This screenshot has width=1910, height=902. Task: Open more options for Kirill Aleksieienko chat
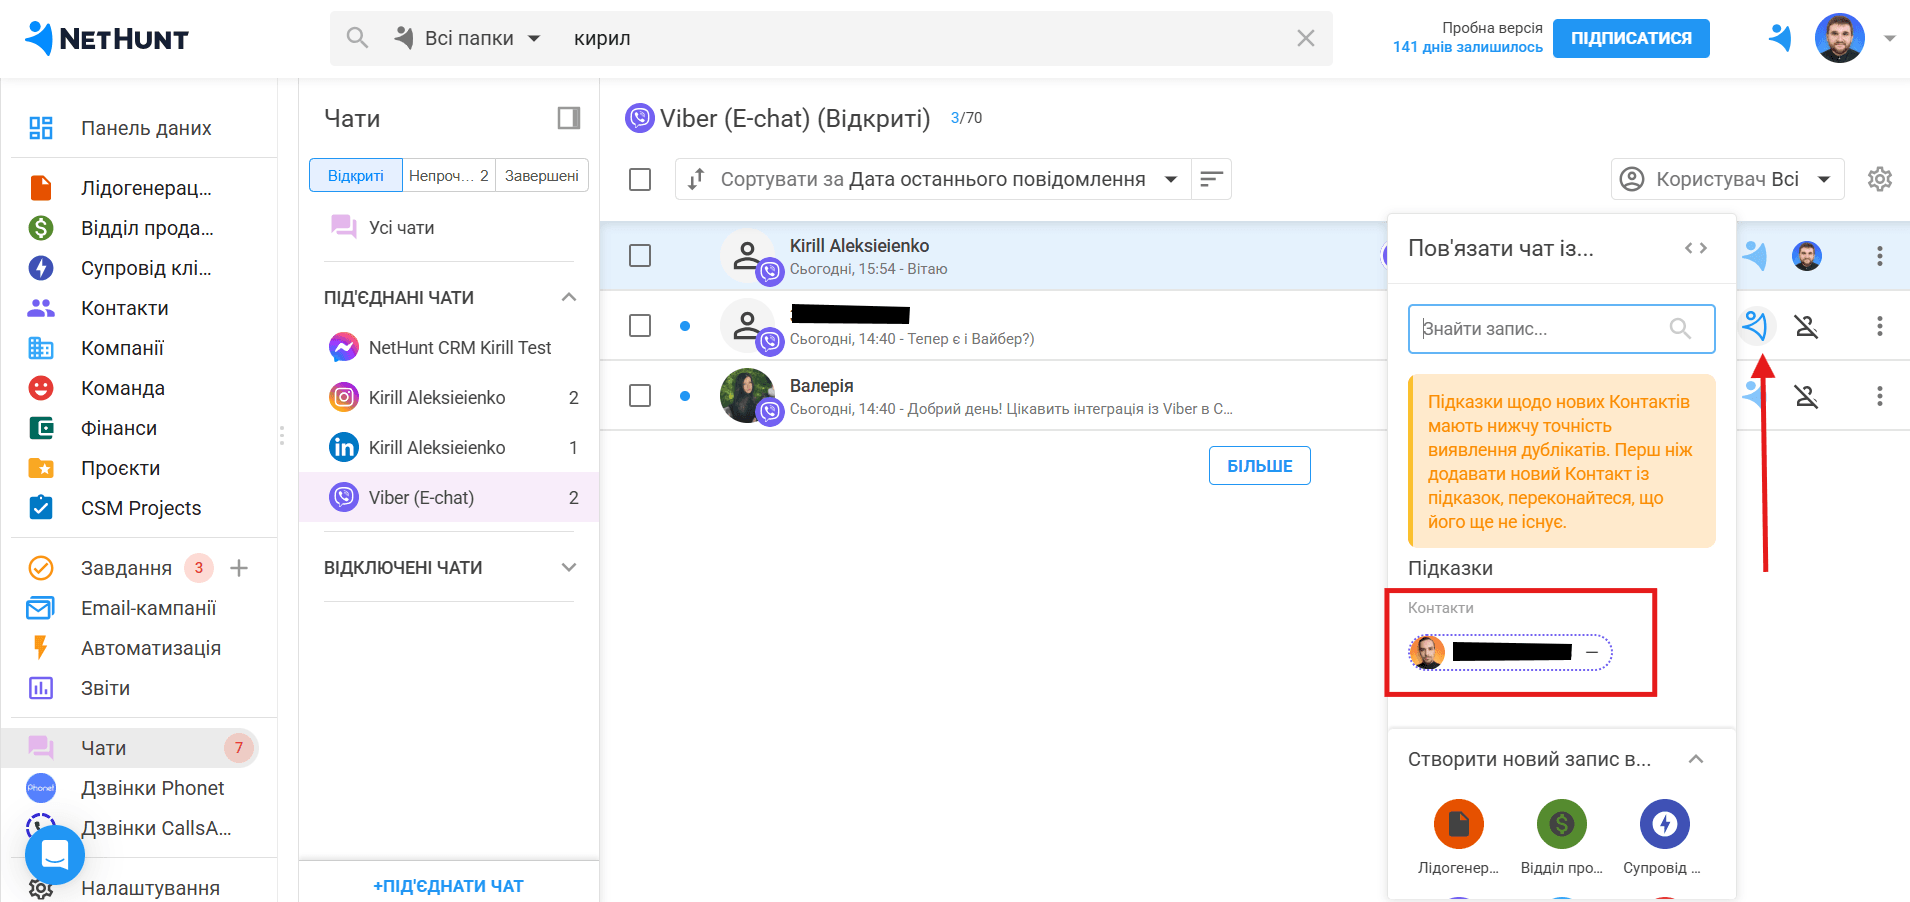pyautogui.click(x=1880, y=256)
